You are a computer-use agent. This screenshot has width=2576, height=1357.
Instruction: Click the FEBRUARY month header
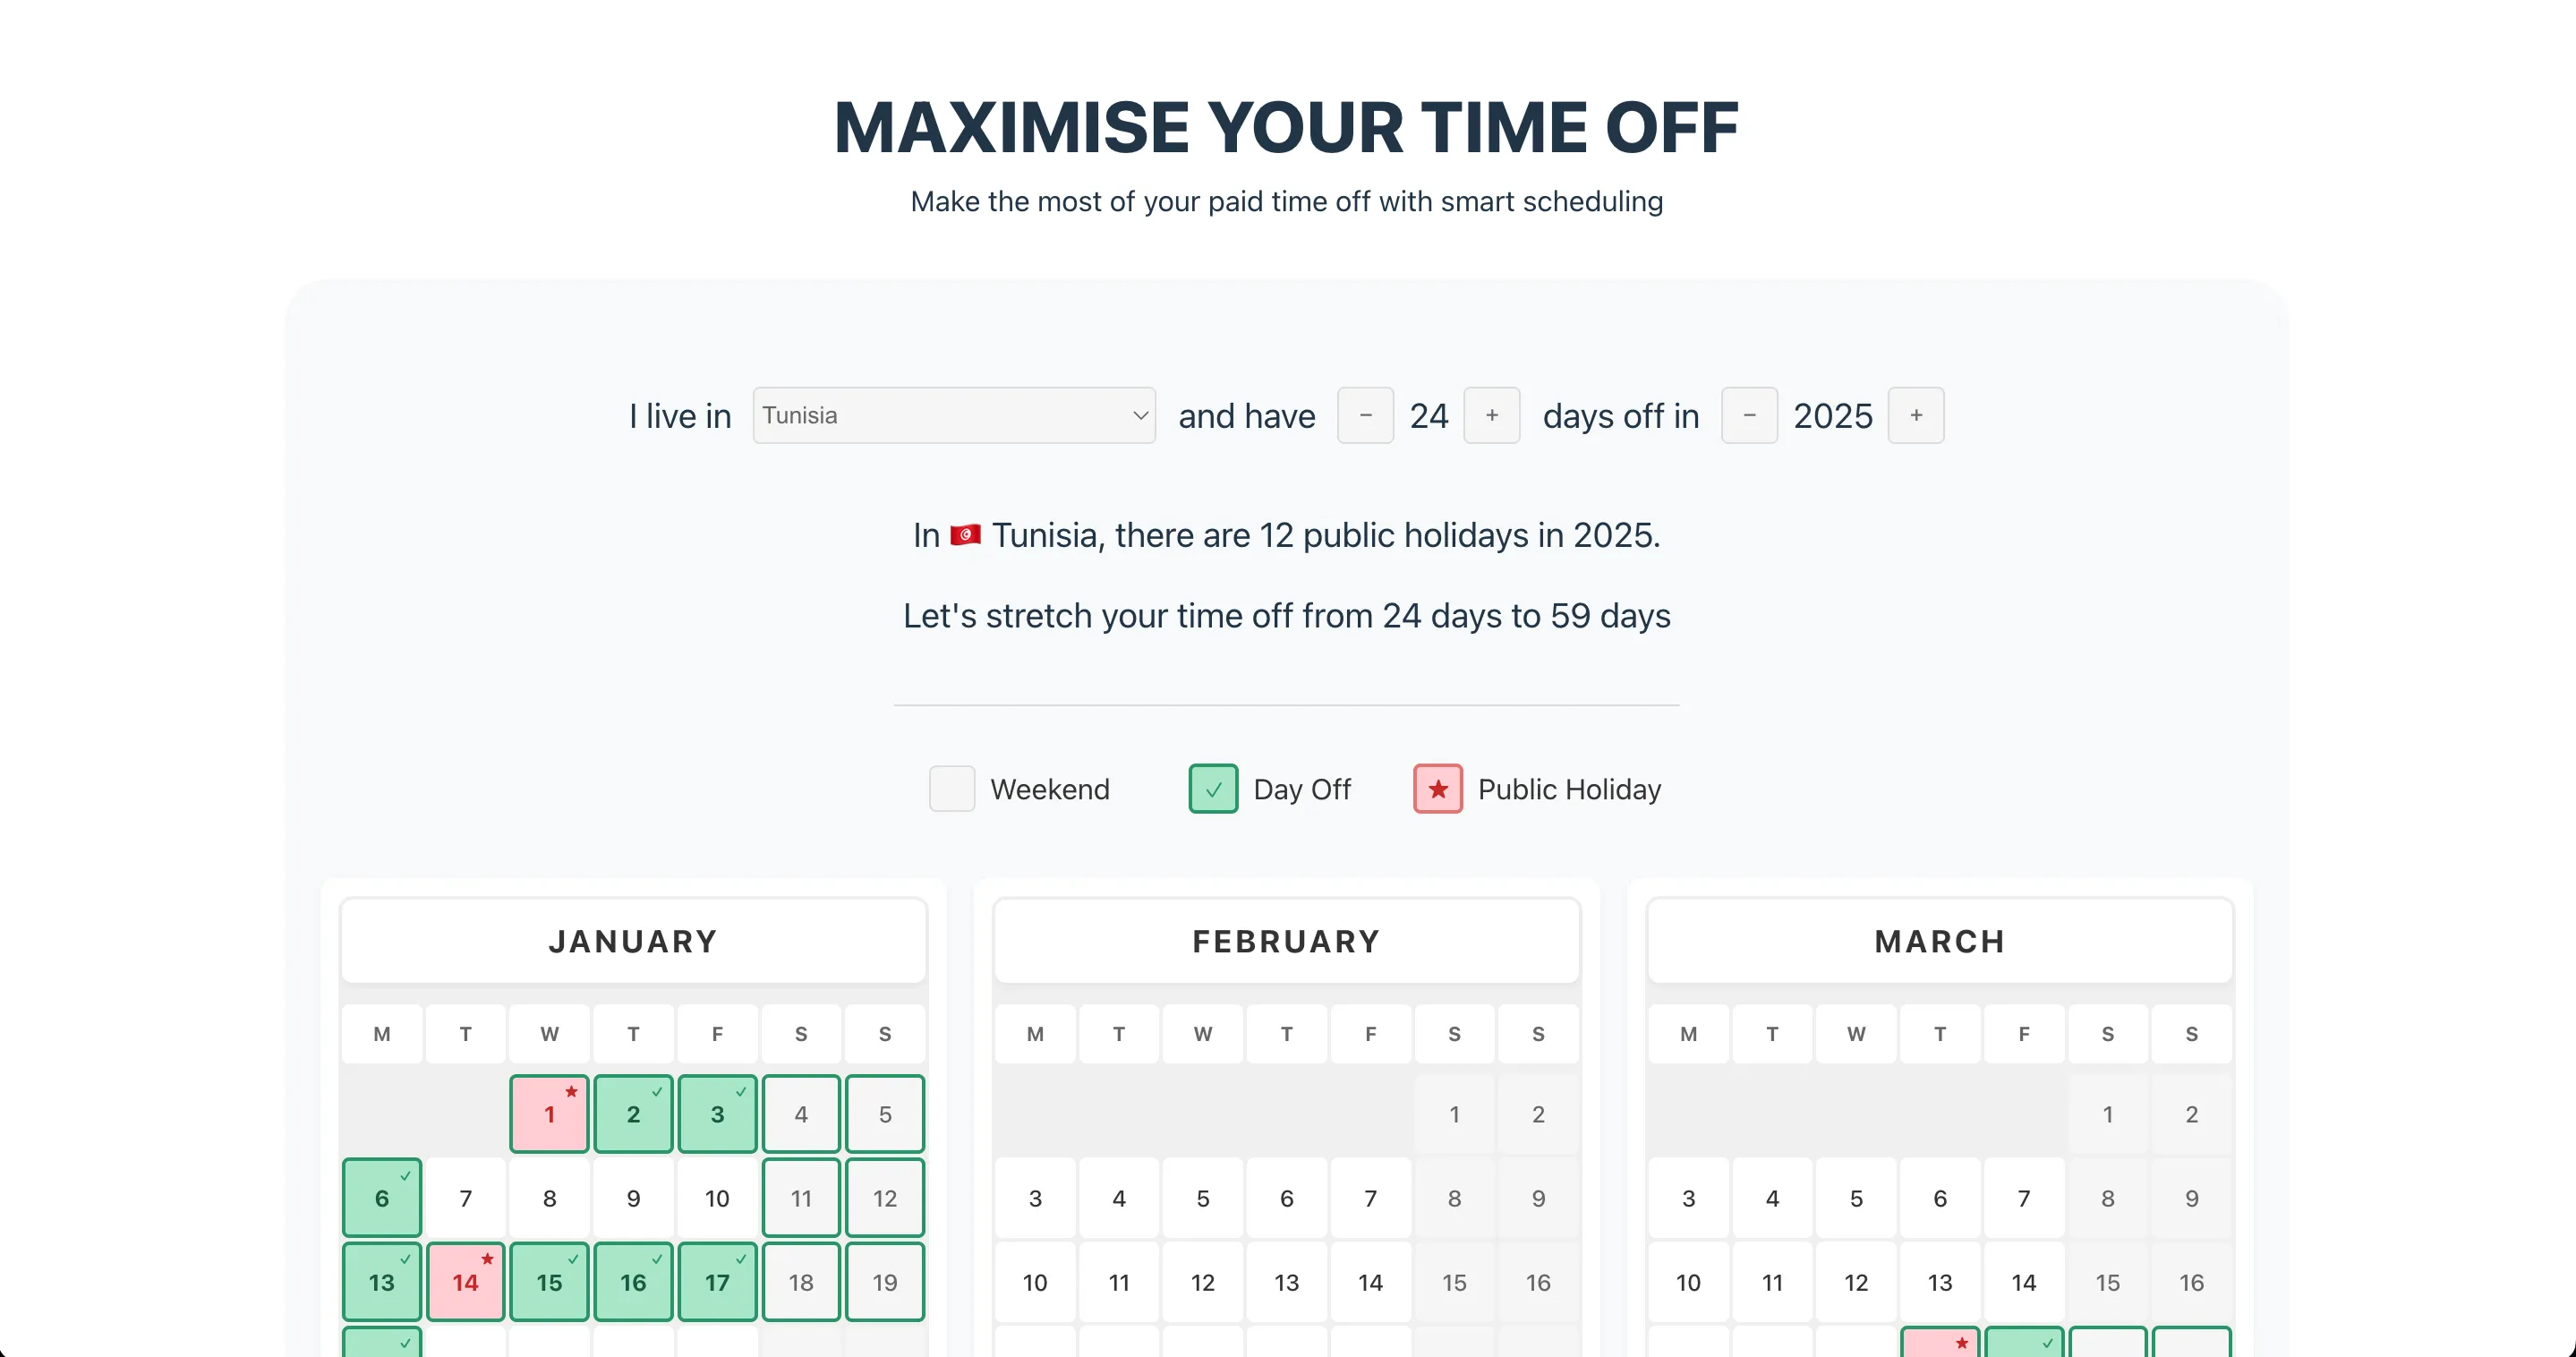(x=1286, y=941)
